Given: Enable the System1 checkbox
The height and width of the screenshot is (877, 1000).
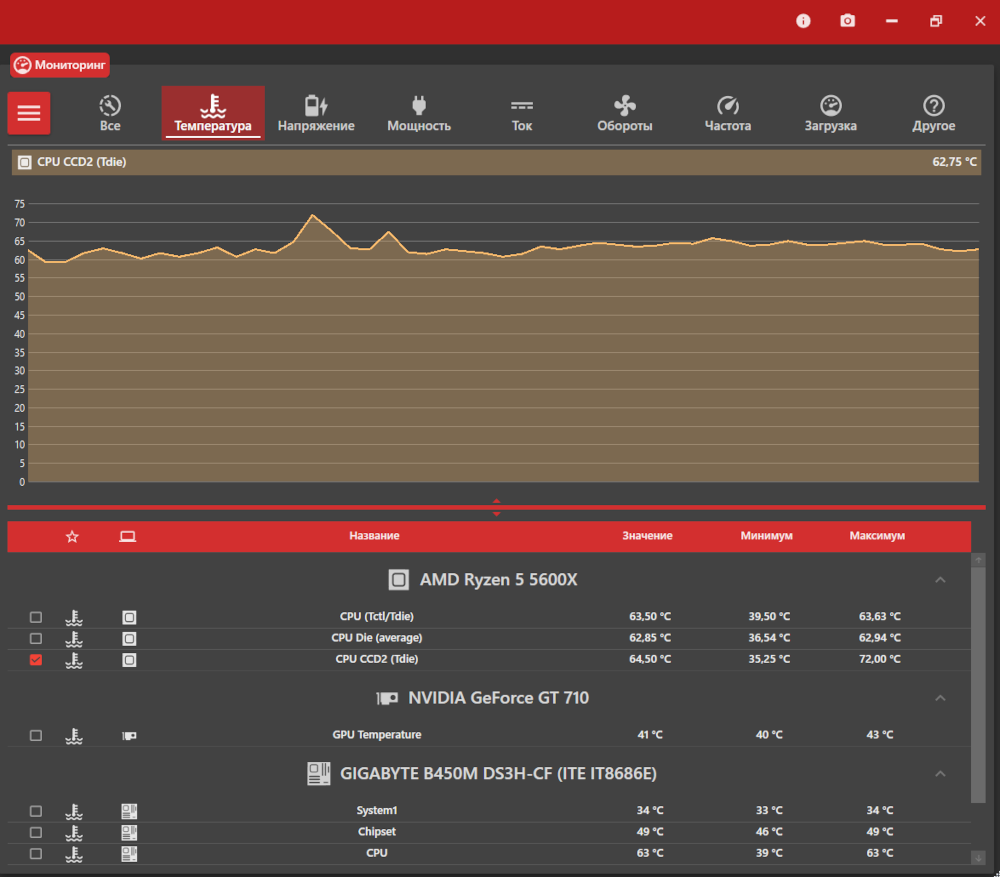Looking at the screenshot, I should (36, 811).
